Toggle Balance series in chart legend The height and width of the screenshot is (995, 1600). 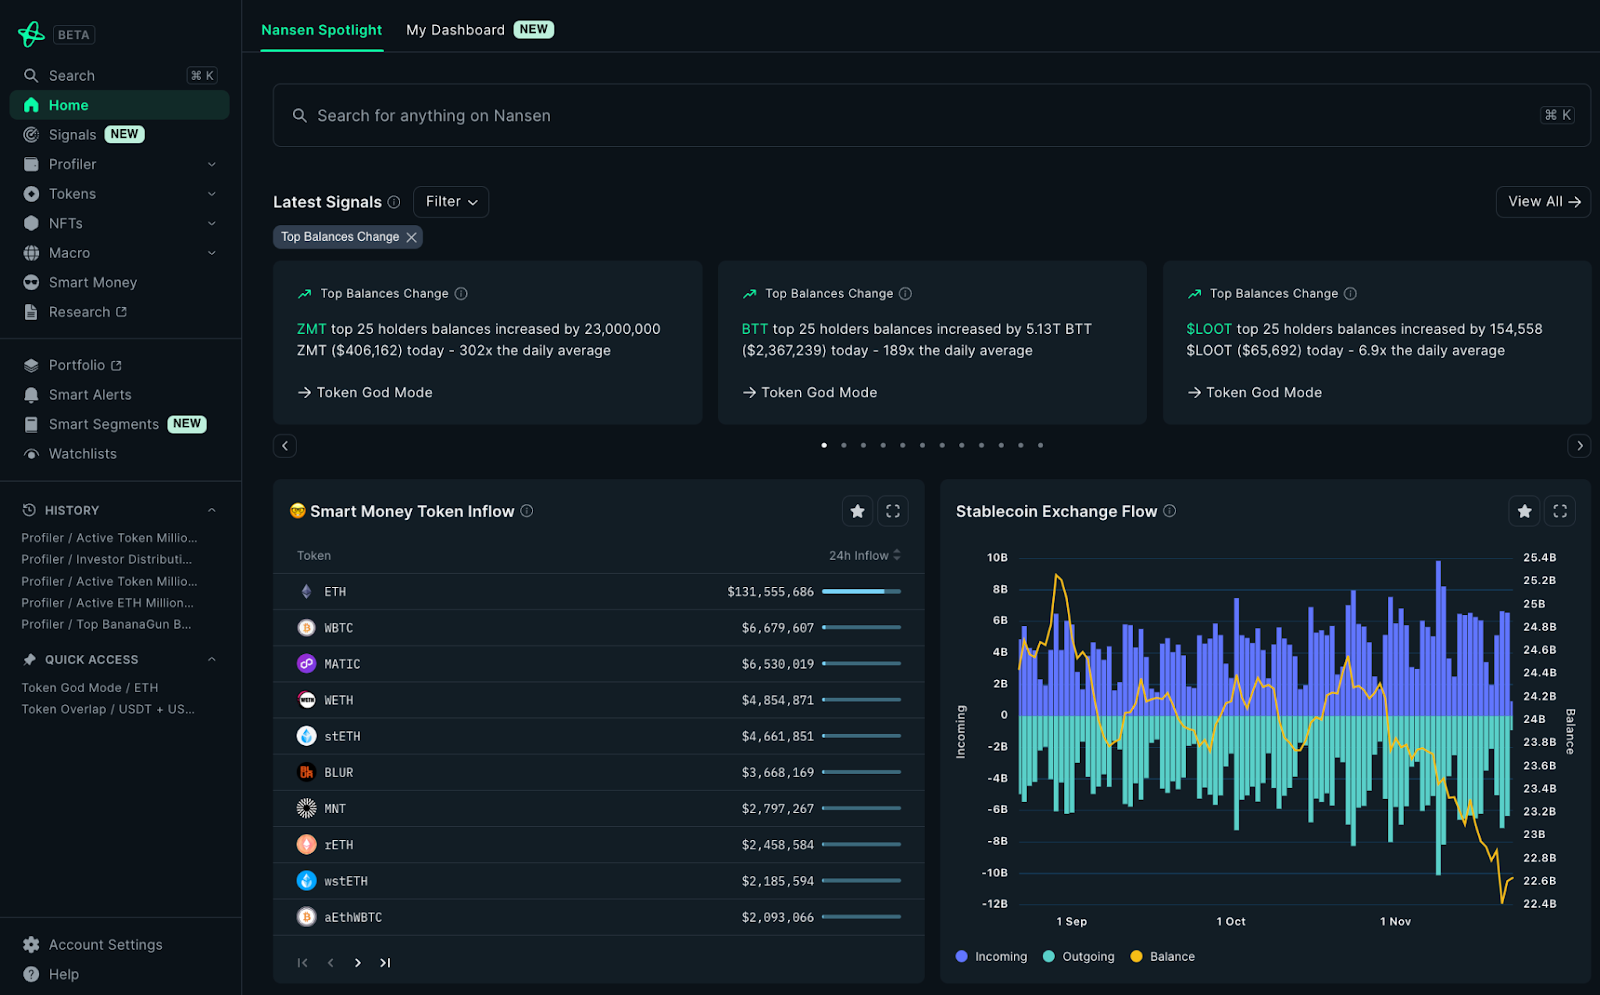[1162, 957]
